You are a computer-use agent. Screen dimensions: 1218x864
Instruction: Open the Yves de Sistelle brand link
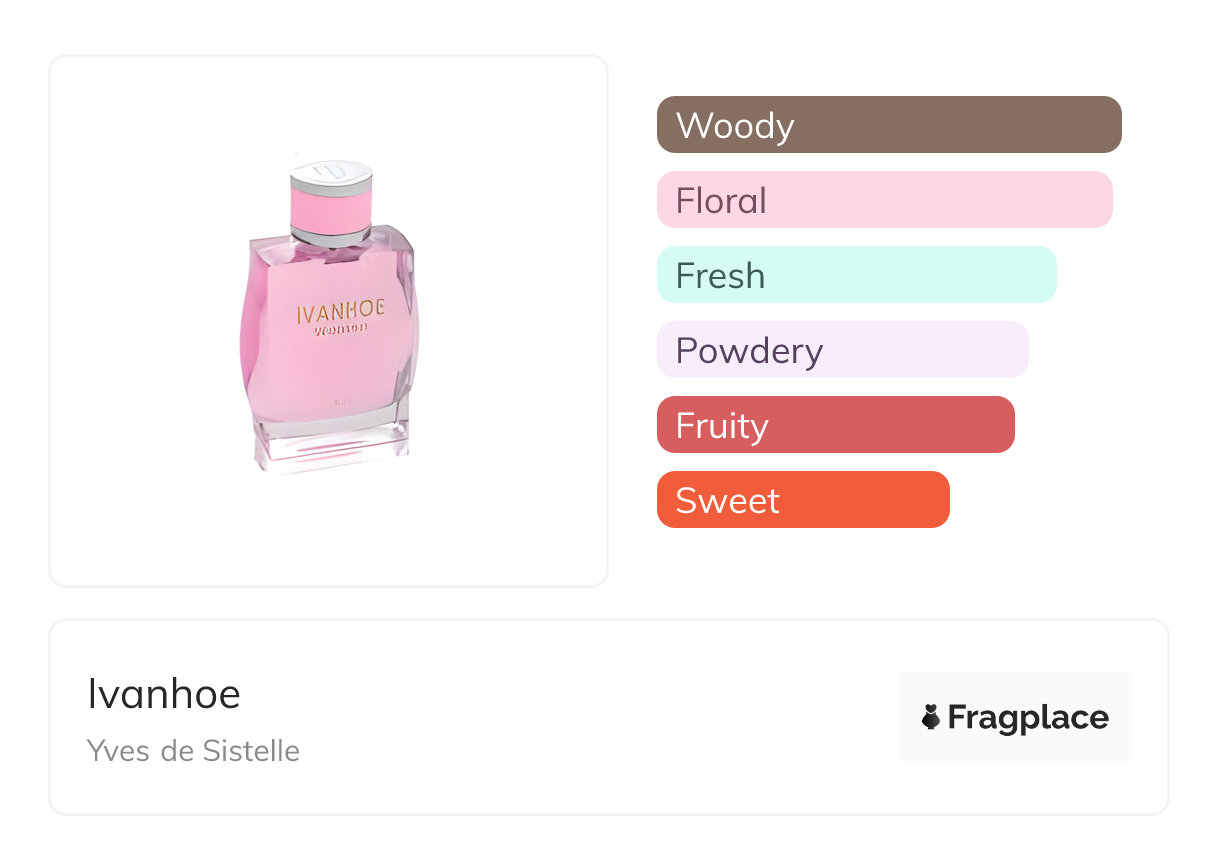click(193, 751)
